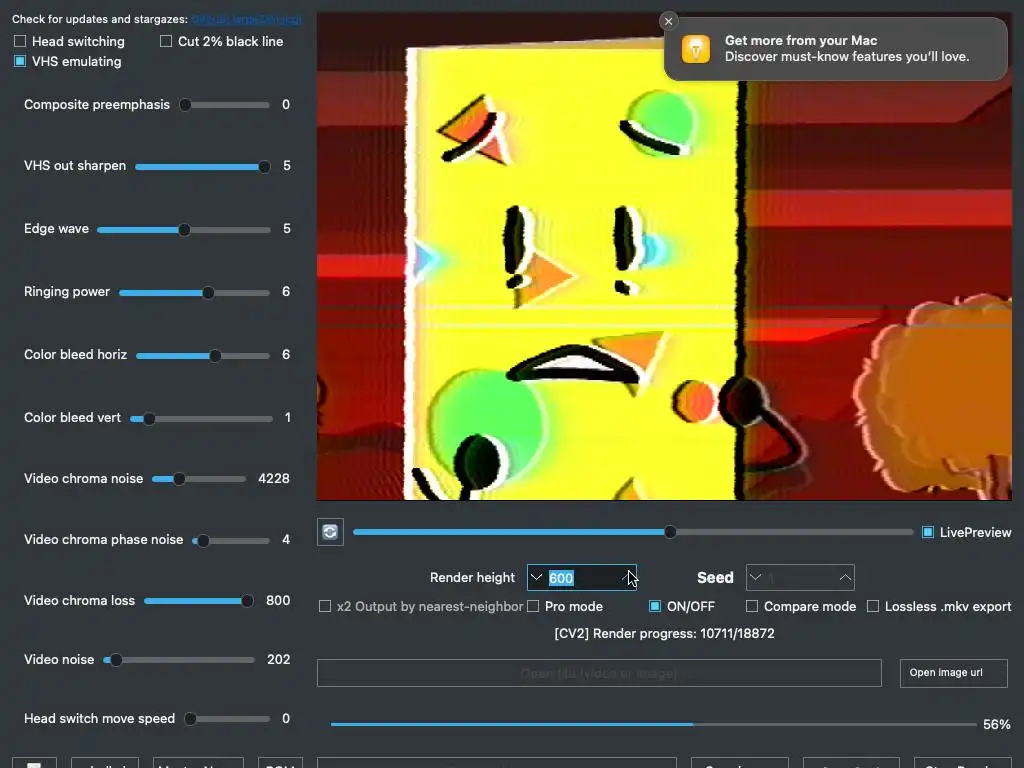Open the Get more from your Mac notification
The image size is (1024, 768).
coord(836,49)
